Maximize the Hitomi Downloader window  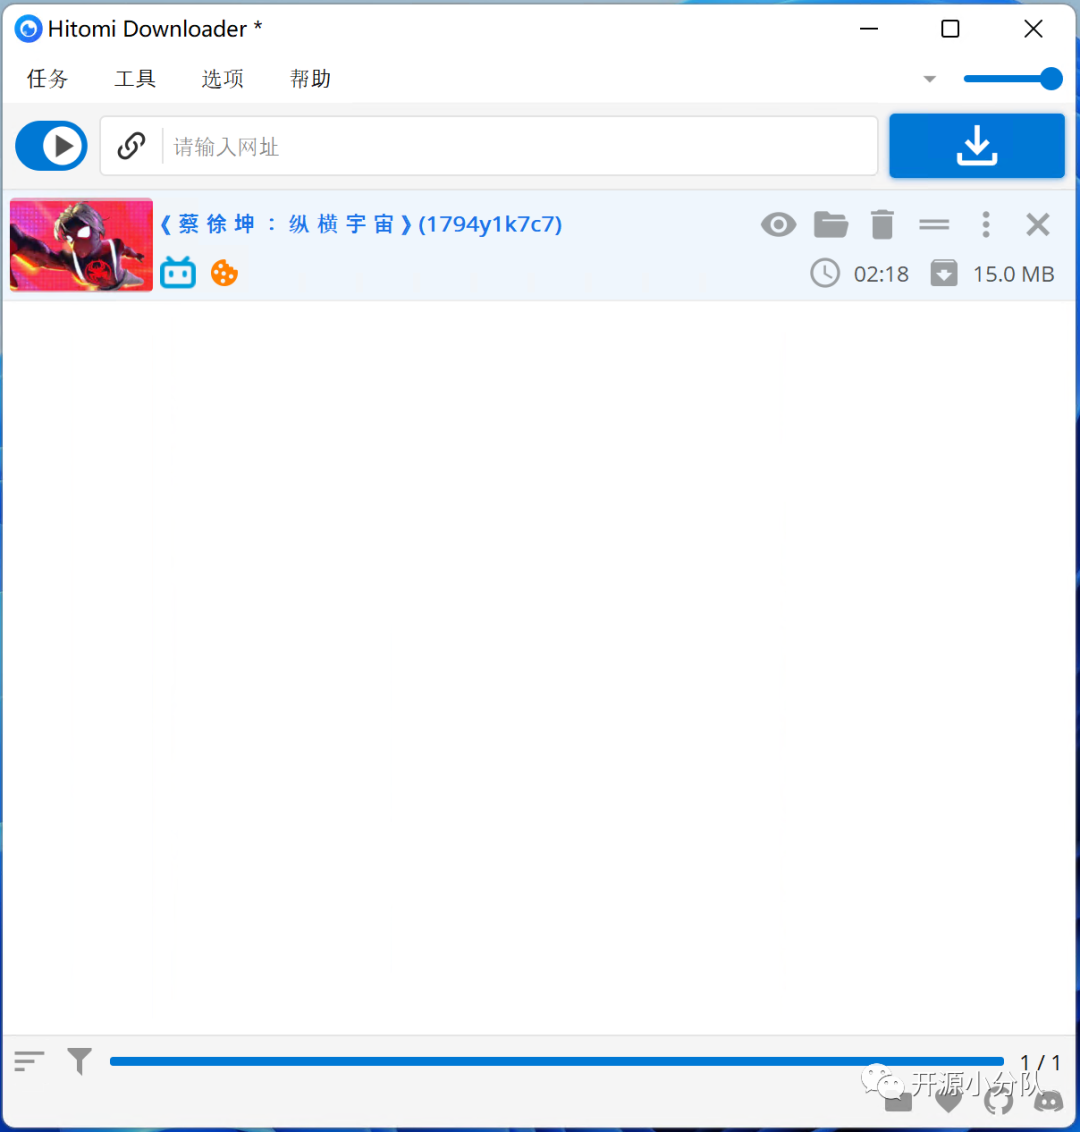950,29
